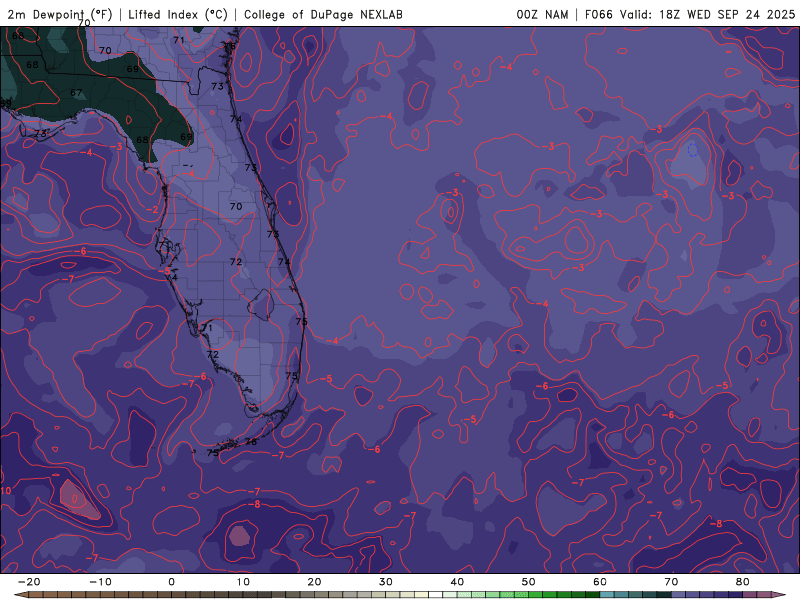Click the red "-2" lifted index contour label

tap(153, 210)
